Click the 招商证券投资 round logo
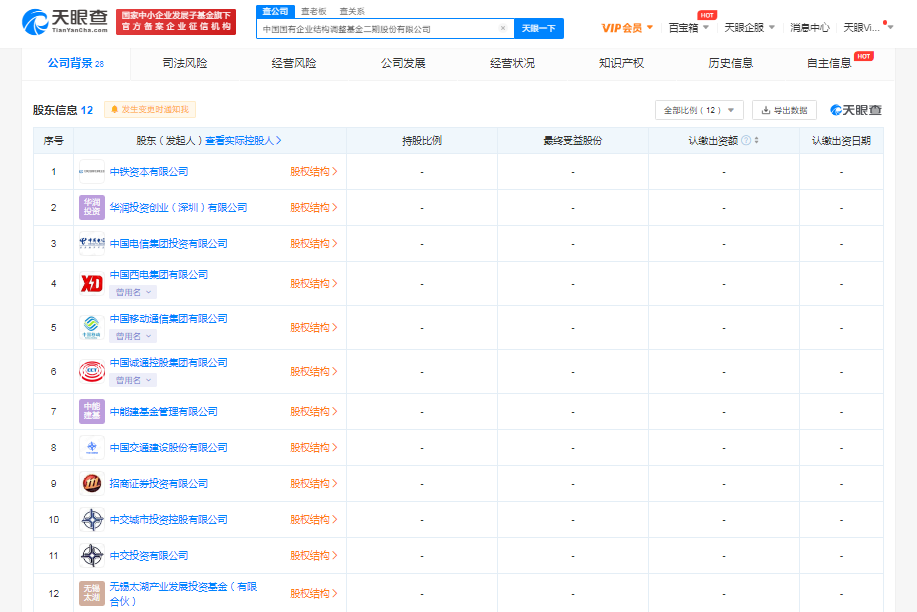Image resolution: width=917 pixels, height=612 pixels. click(x=92, y=483)
